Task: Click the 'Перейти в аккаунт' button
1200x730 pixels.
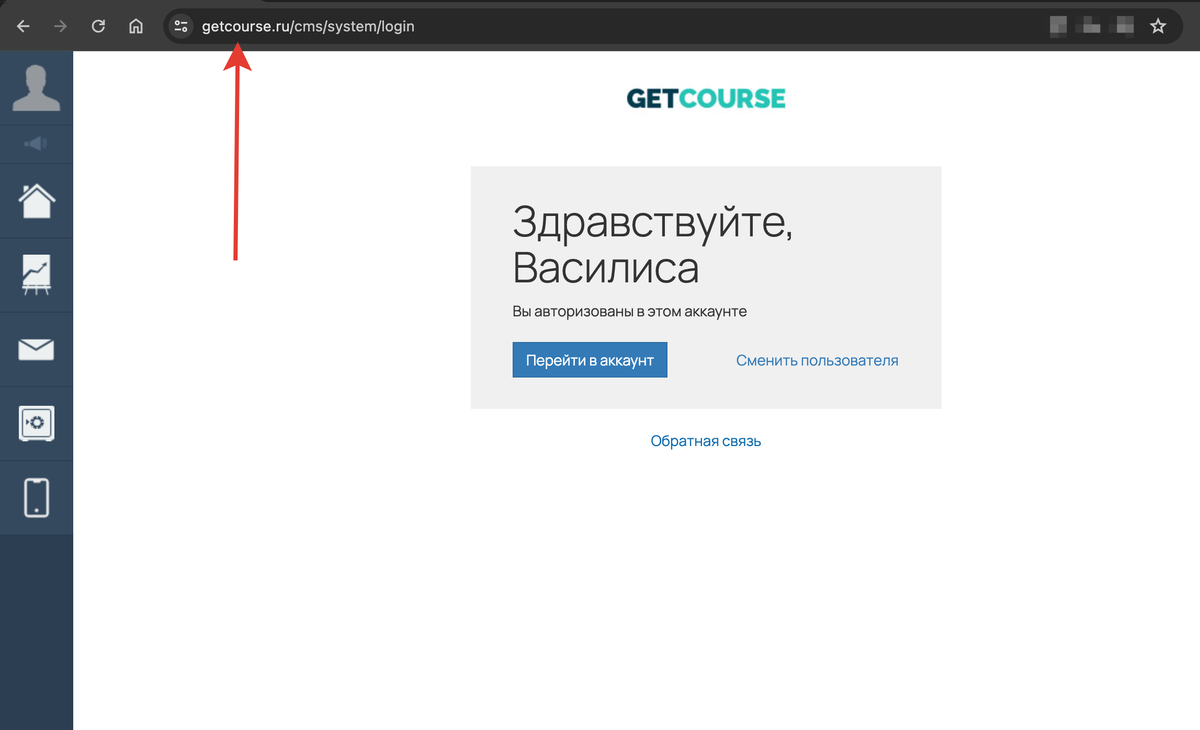Action: 590,360
